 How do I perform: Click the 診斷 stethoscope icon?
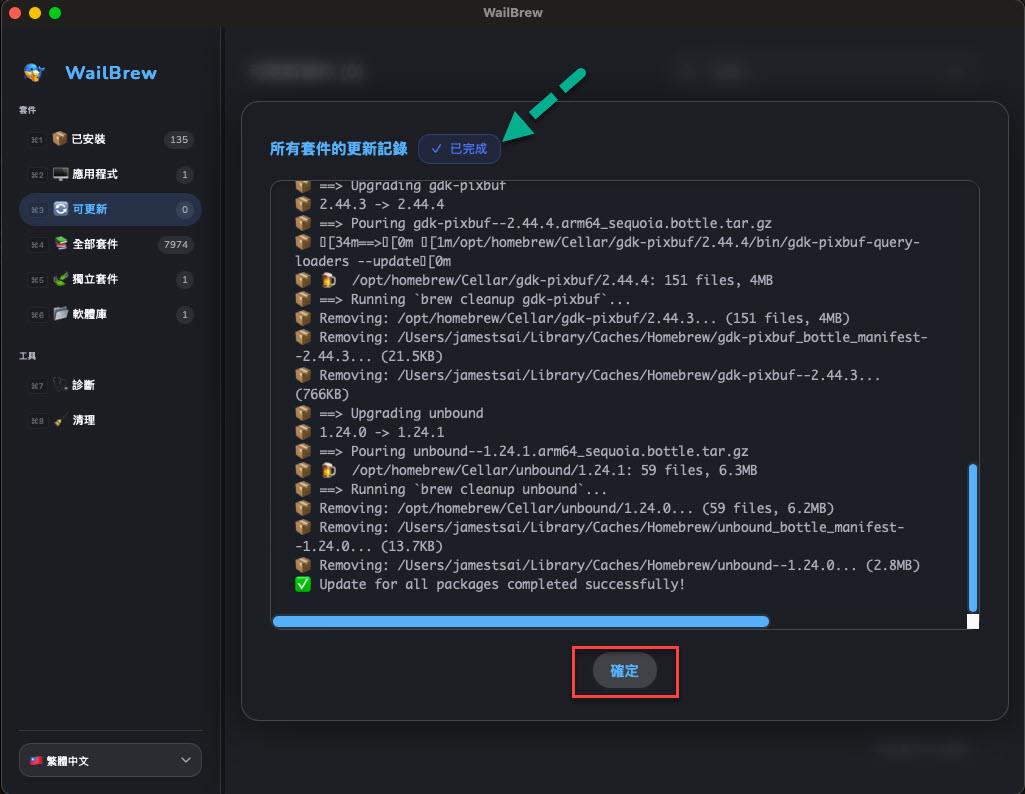click(60, 385)
